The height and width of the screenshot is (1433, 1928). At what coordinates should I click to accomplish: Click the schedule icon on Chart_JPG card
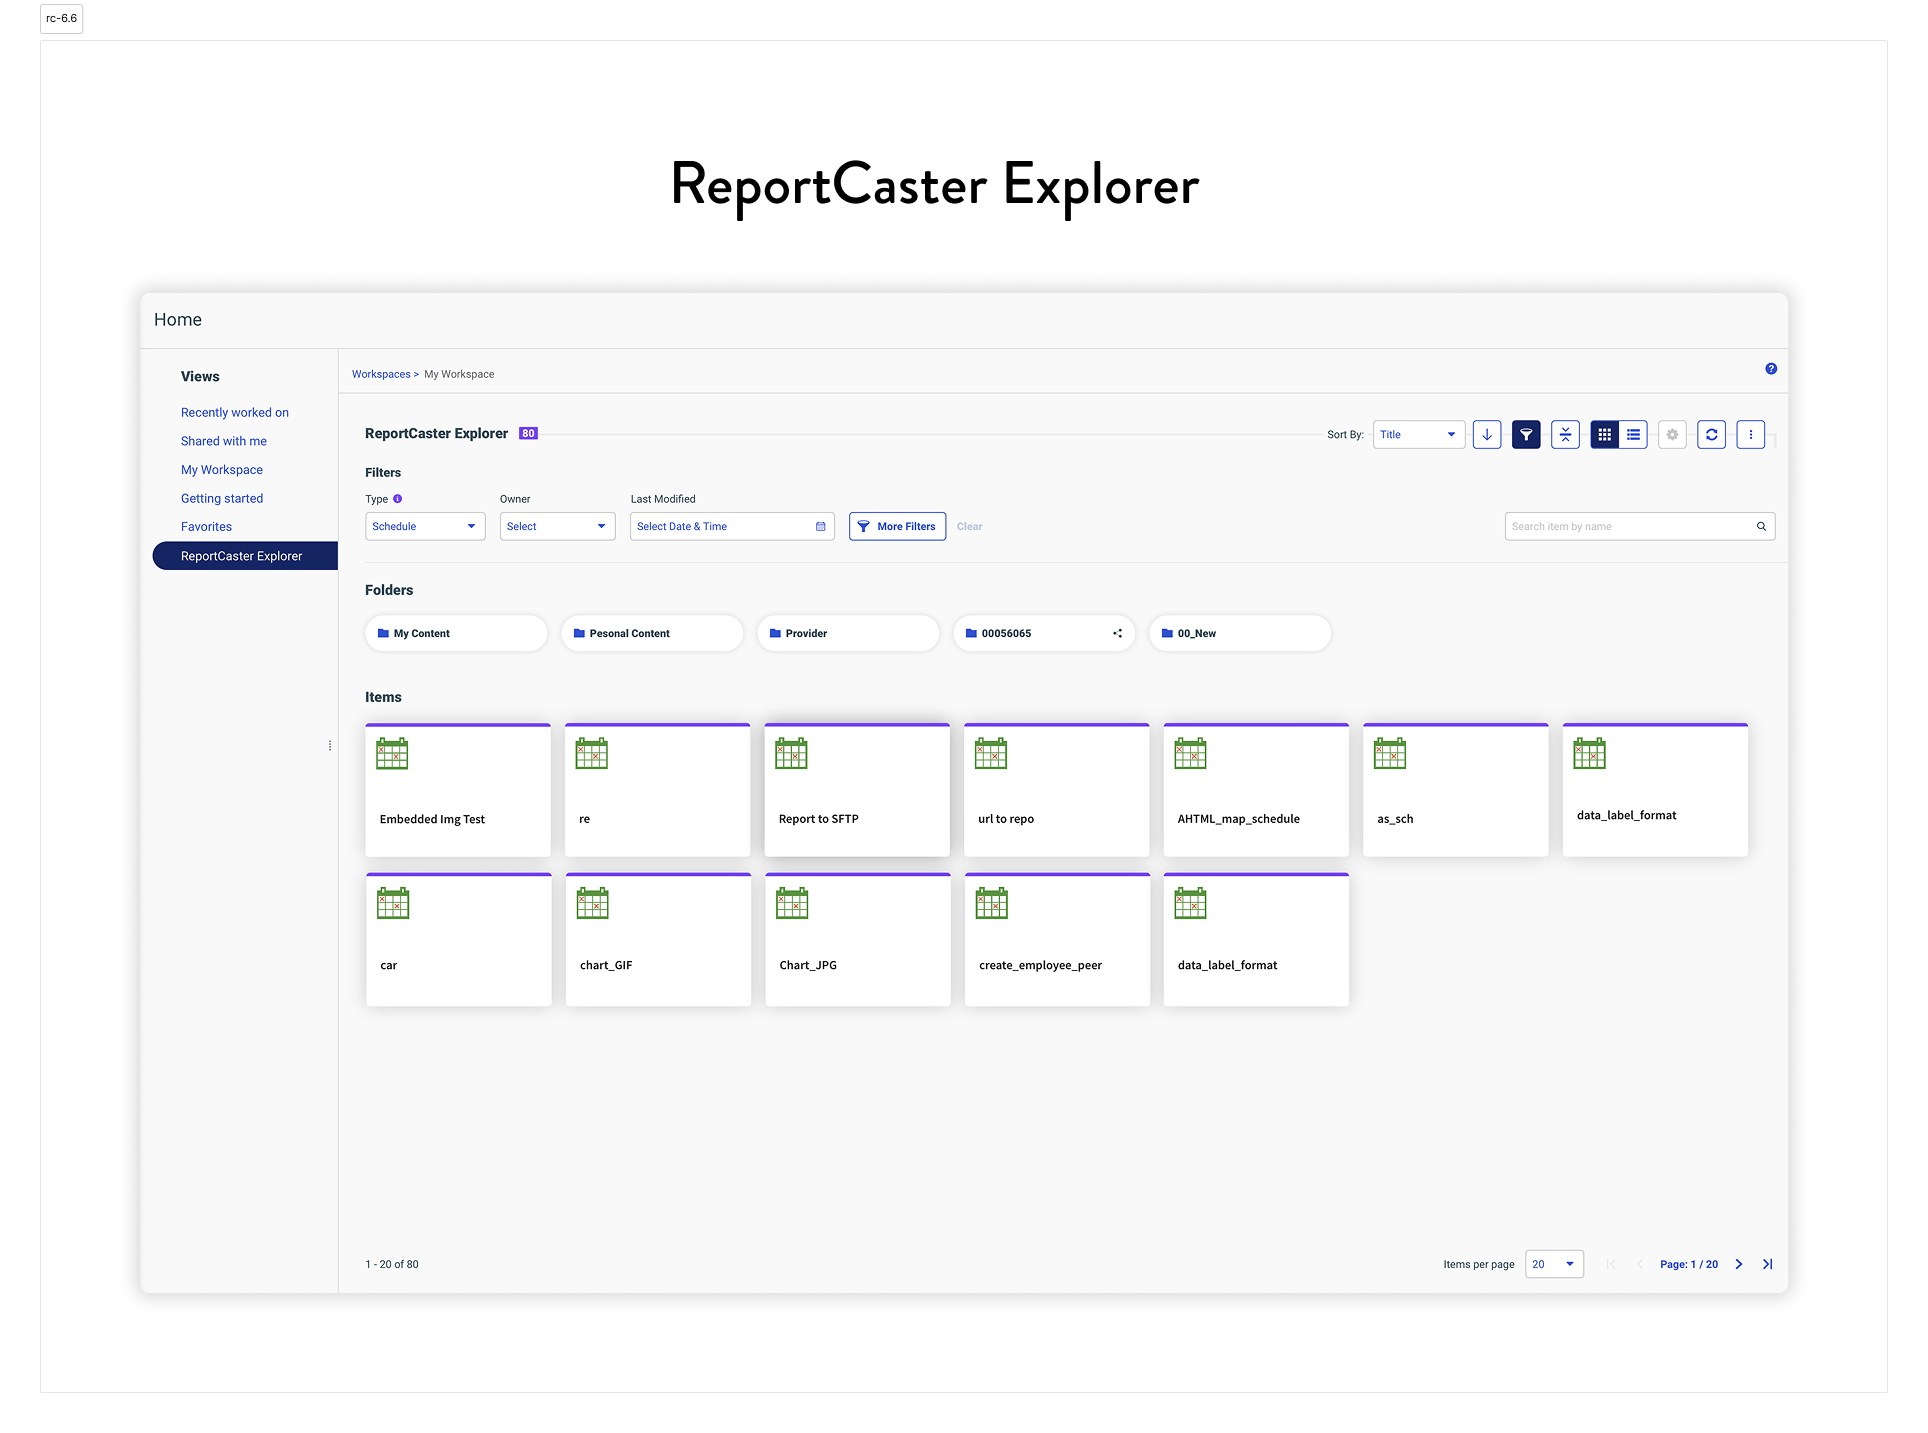click(x=792, y=903)
